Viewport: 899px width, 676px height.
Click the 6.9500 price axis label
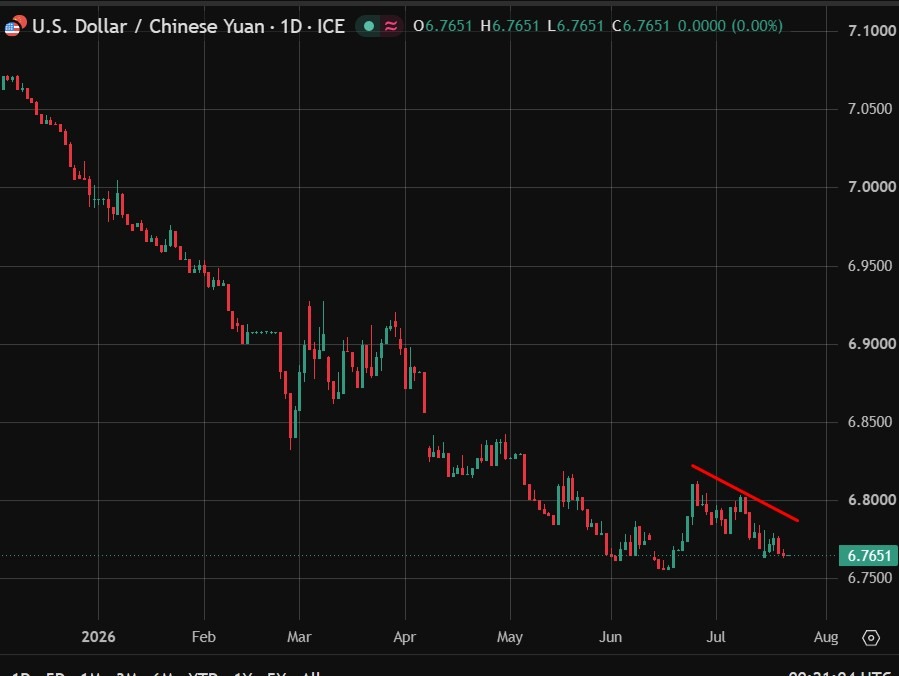point(870,266)
